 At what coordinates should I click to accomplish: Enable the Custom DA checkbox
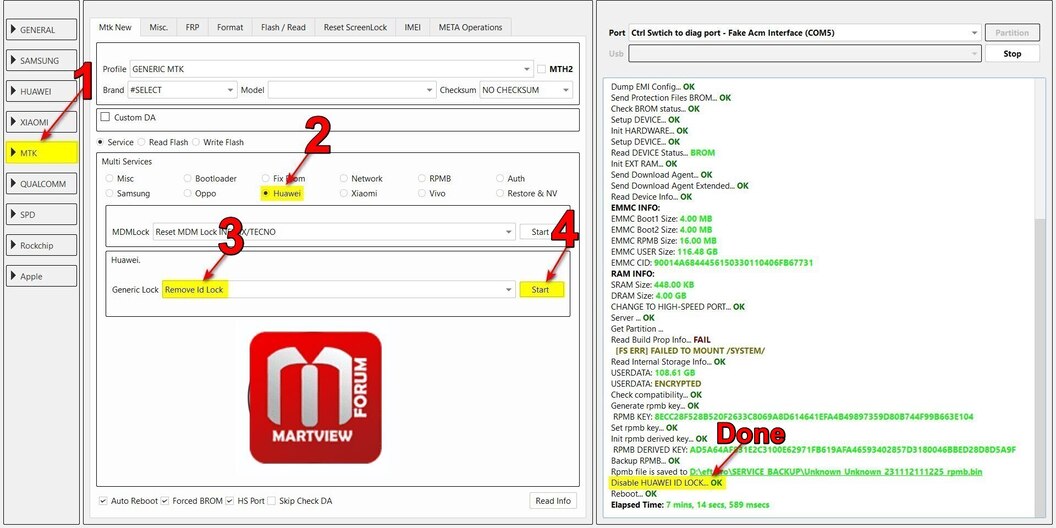(x=105, y=117)
